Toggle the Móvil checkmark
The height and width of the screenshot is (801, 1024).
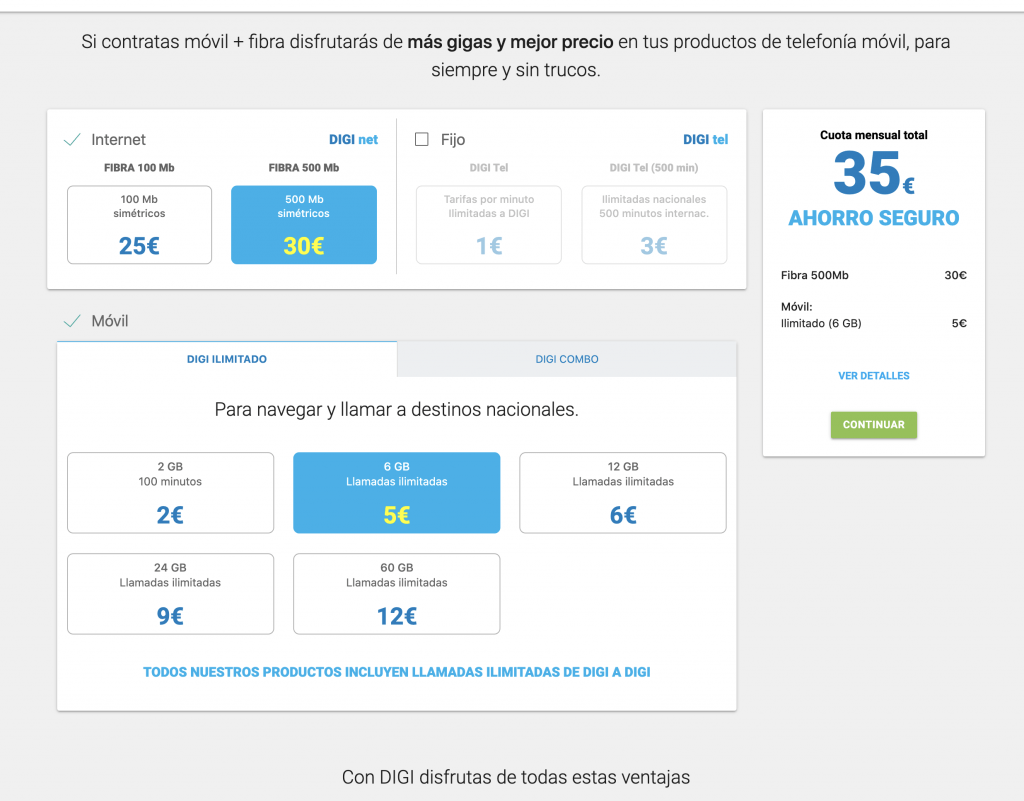click(72, 321)
